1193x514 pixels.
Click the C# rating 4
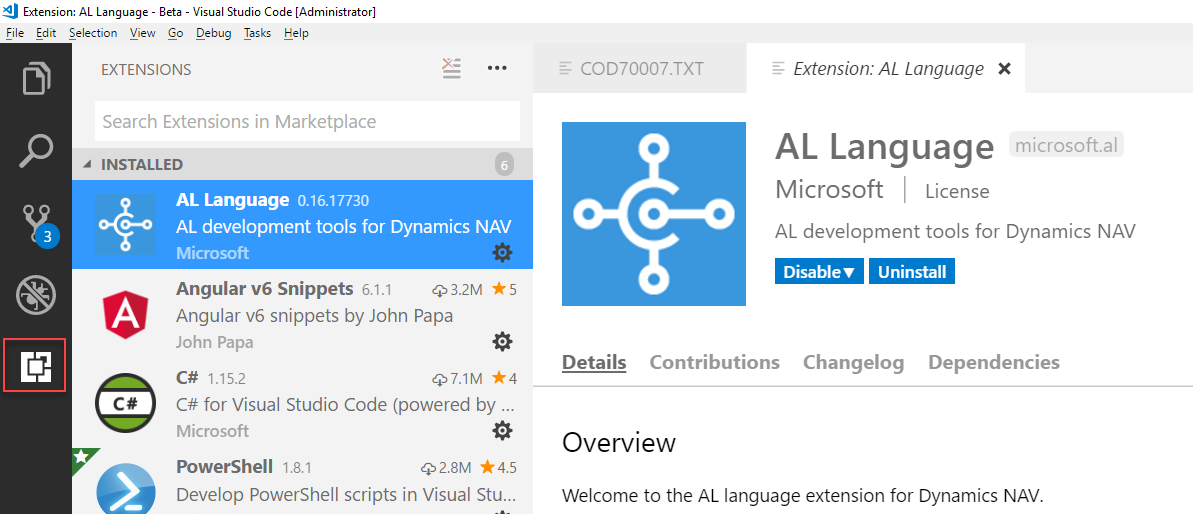[x=504, y=379]
